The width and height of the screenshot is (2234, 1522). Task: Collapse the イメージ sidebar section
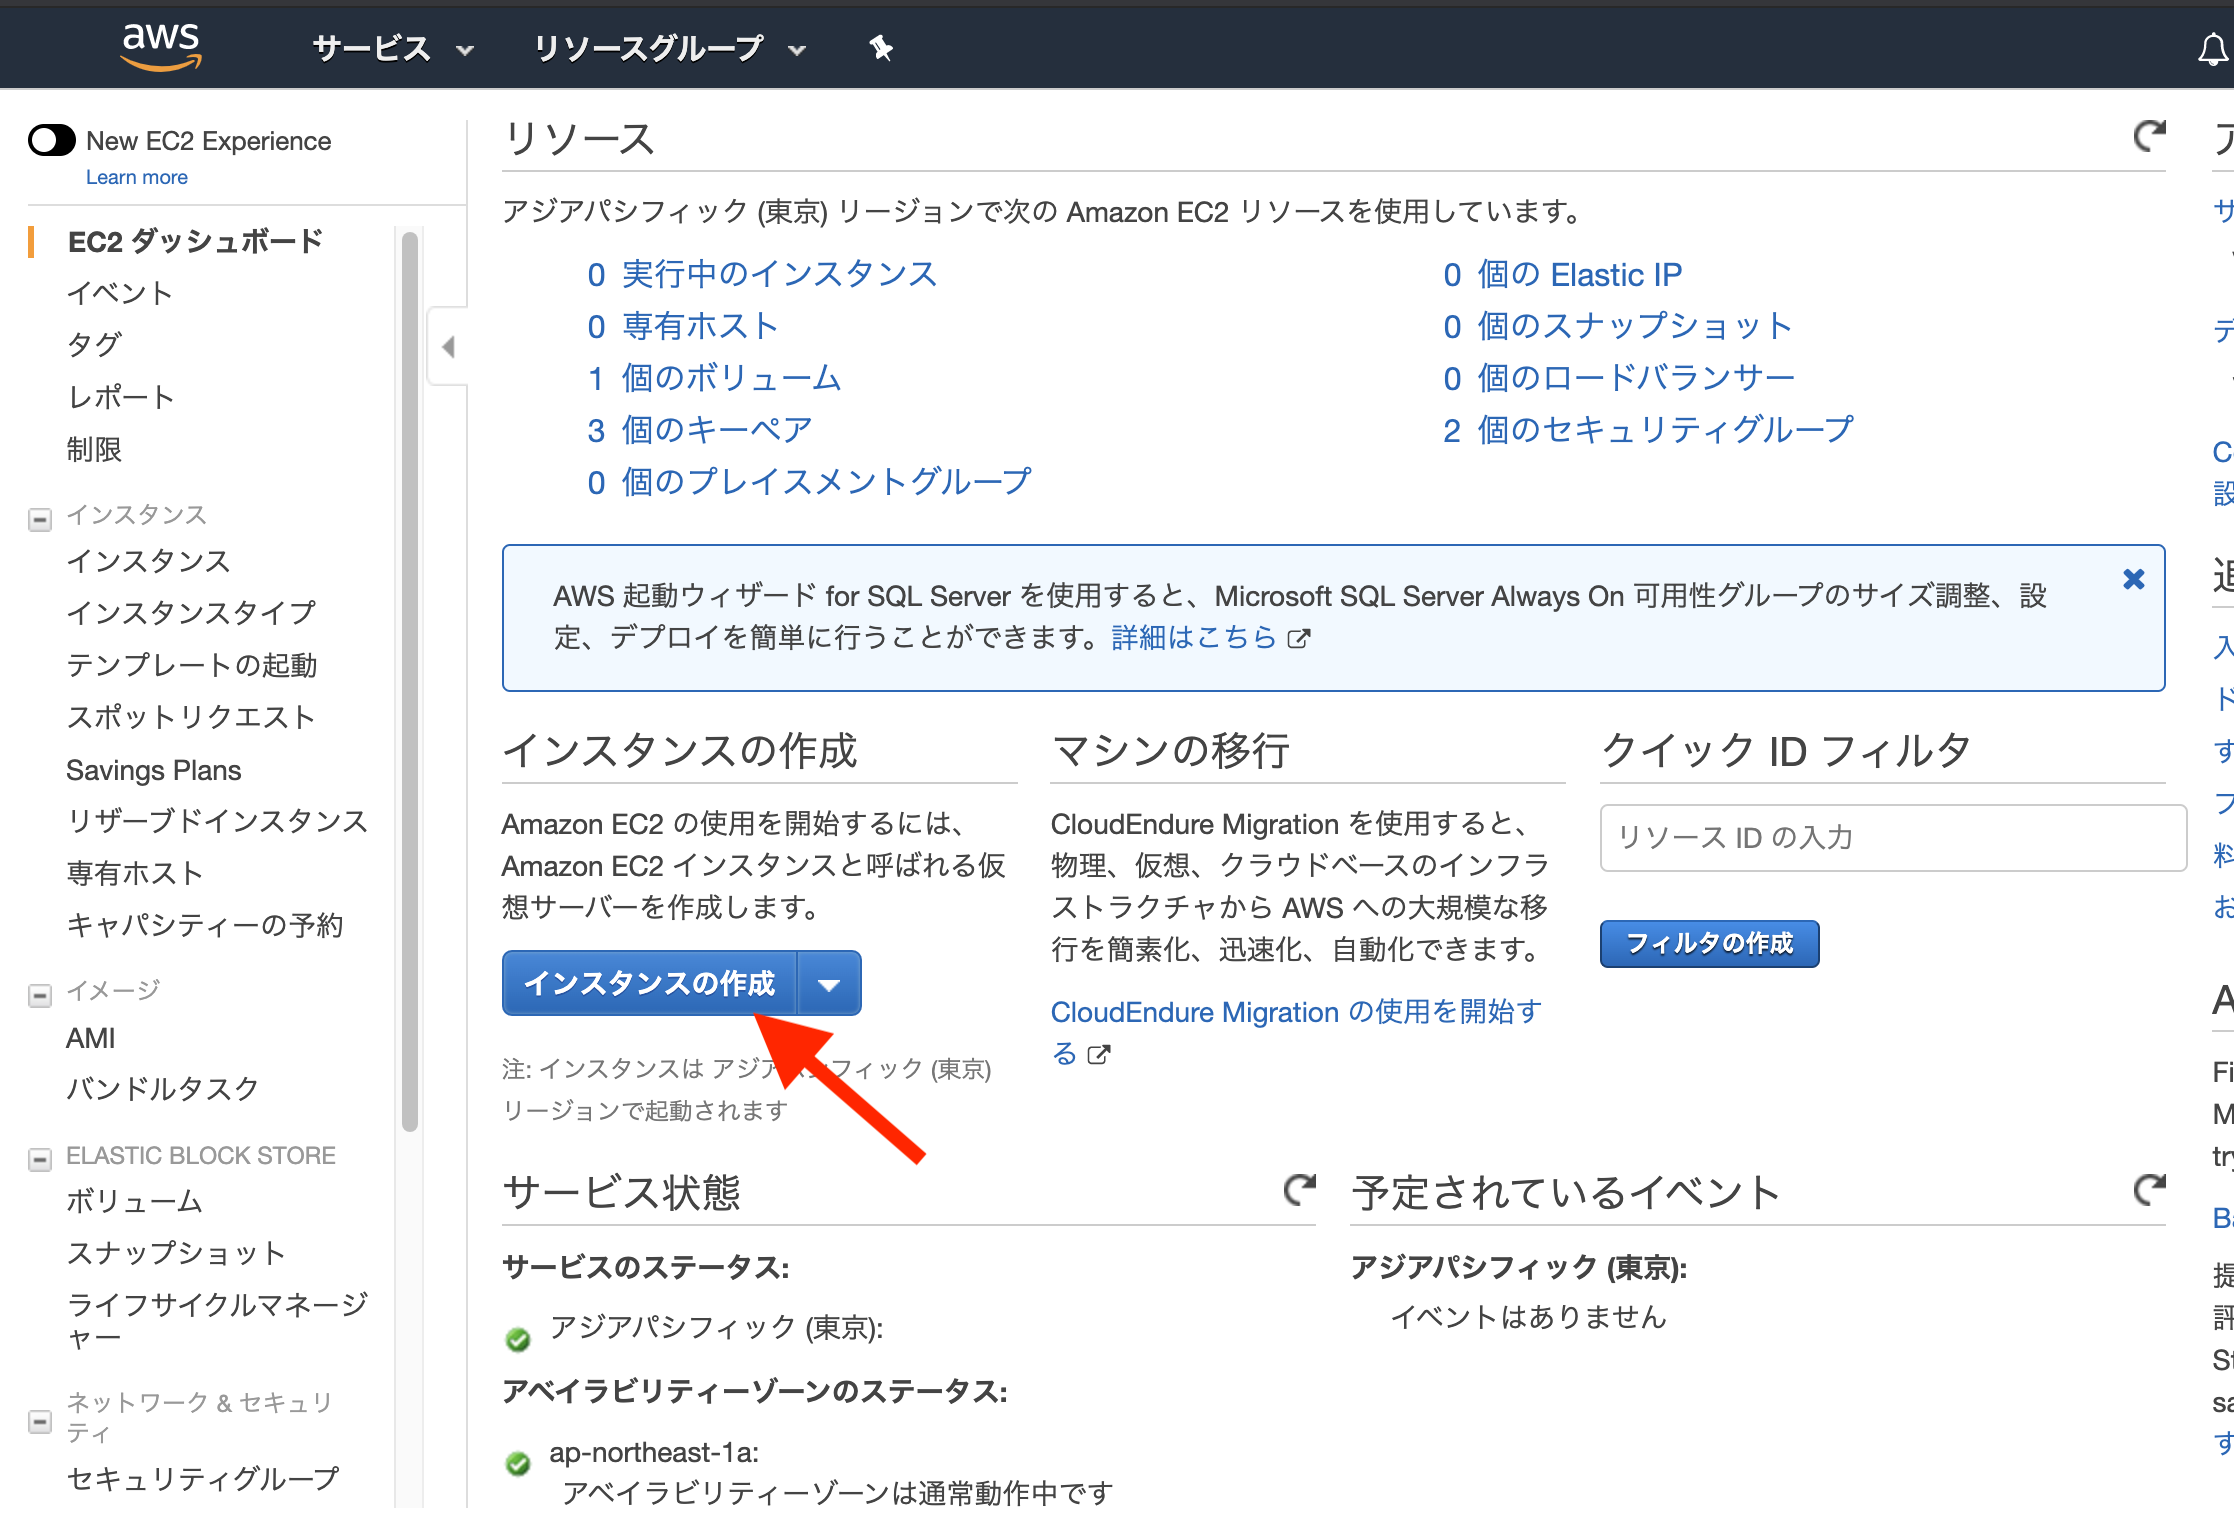click(x=40, y=995)
